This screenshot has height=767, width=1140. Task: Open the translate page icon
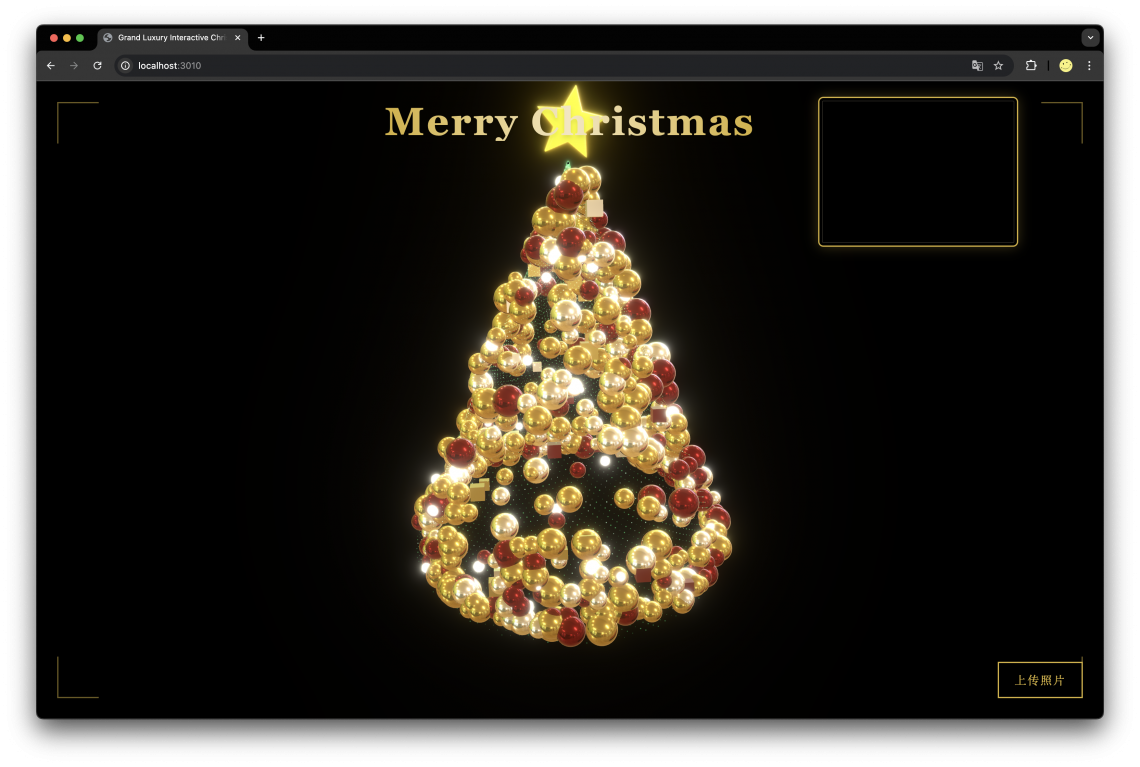click(x=977, y=65)
